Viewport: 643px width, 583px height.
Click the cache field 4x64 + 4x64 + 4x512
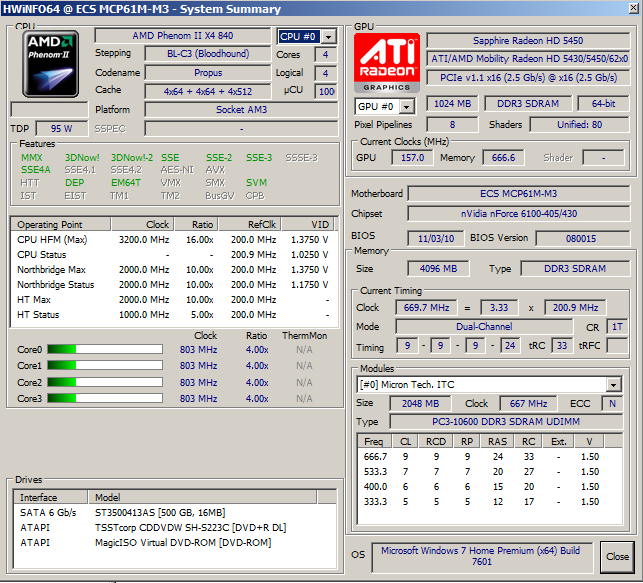click(x=208, y=91)
